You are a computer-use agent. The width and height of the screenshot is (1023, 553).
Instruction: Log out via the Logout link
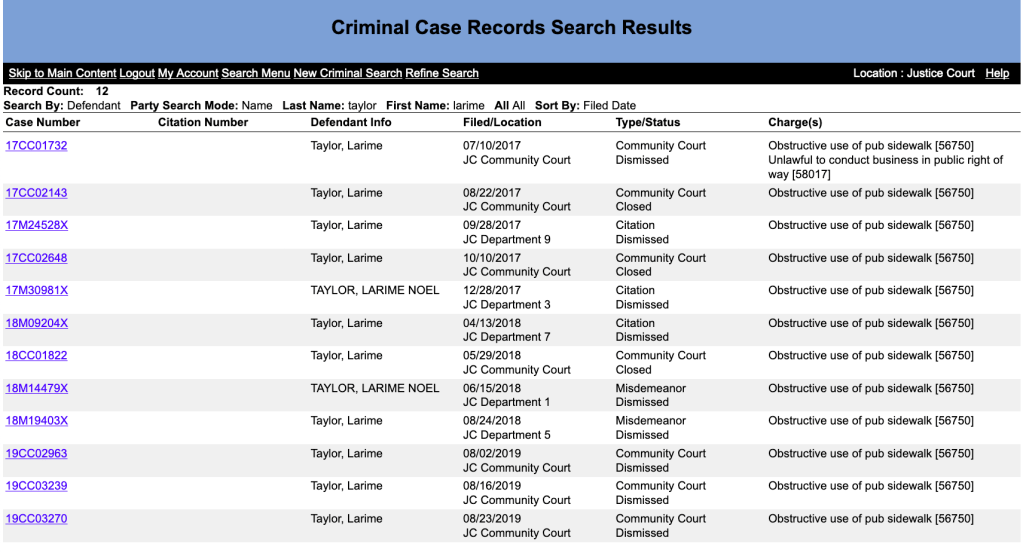pos(137,74)
